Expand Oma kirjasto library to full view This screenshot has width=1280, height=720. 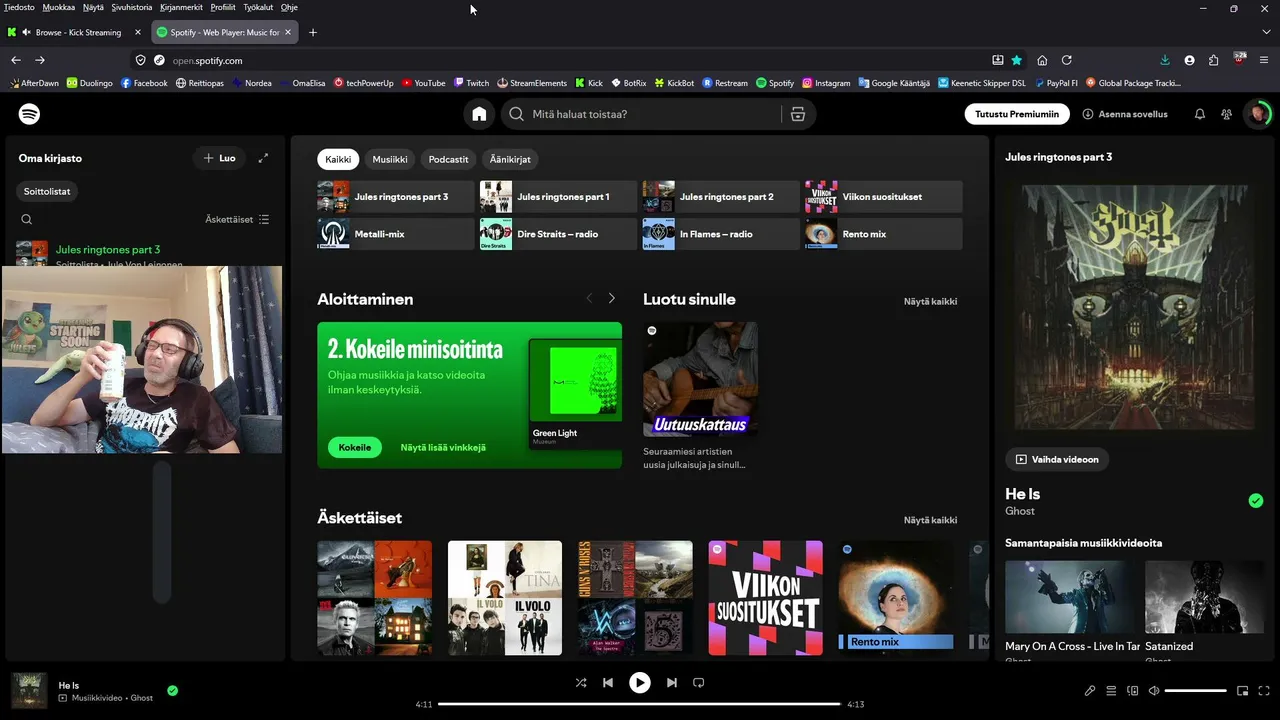[x=263, y=158]
